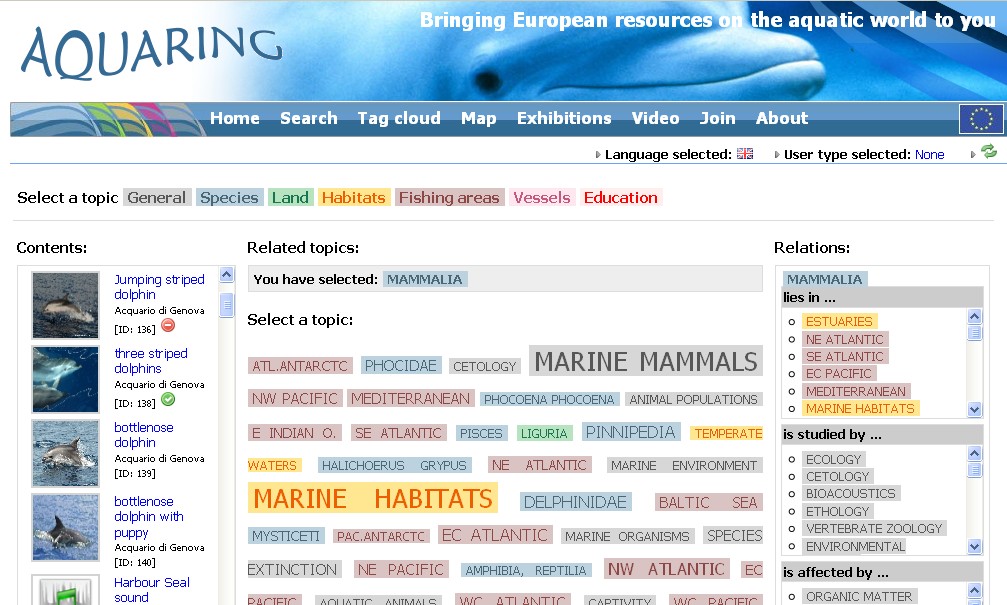Open the Search page from the navigation bar
This screenshot has width=1007, height=605.
click(309, 118)
